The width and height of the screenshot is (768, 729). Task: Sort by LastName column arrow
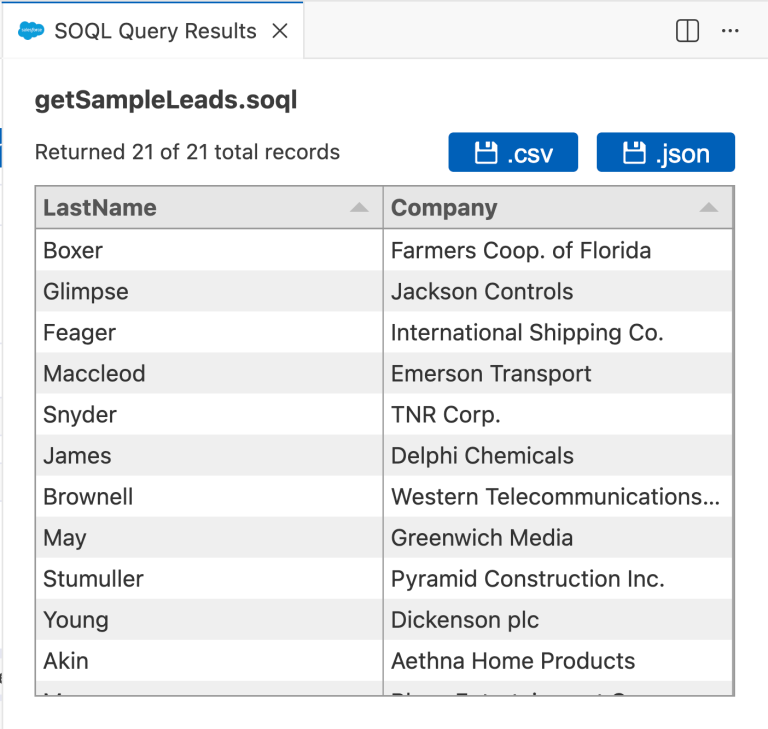[x=359, y=207]
